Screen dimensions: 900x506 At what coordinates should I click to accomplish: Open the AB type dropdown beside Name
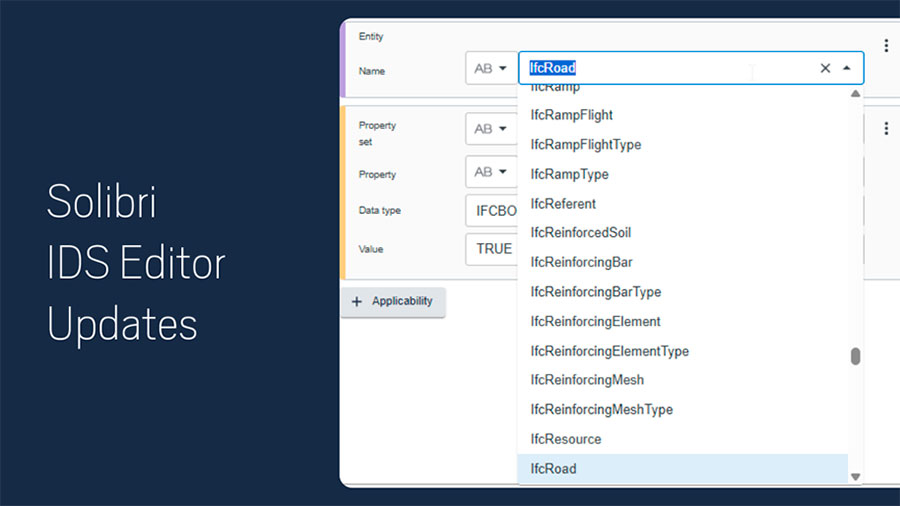click(x=490, y=68)
